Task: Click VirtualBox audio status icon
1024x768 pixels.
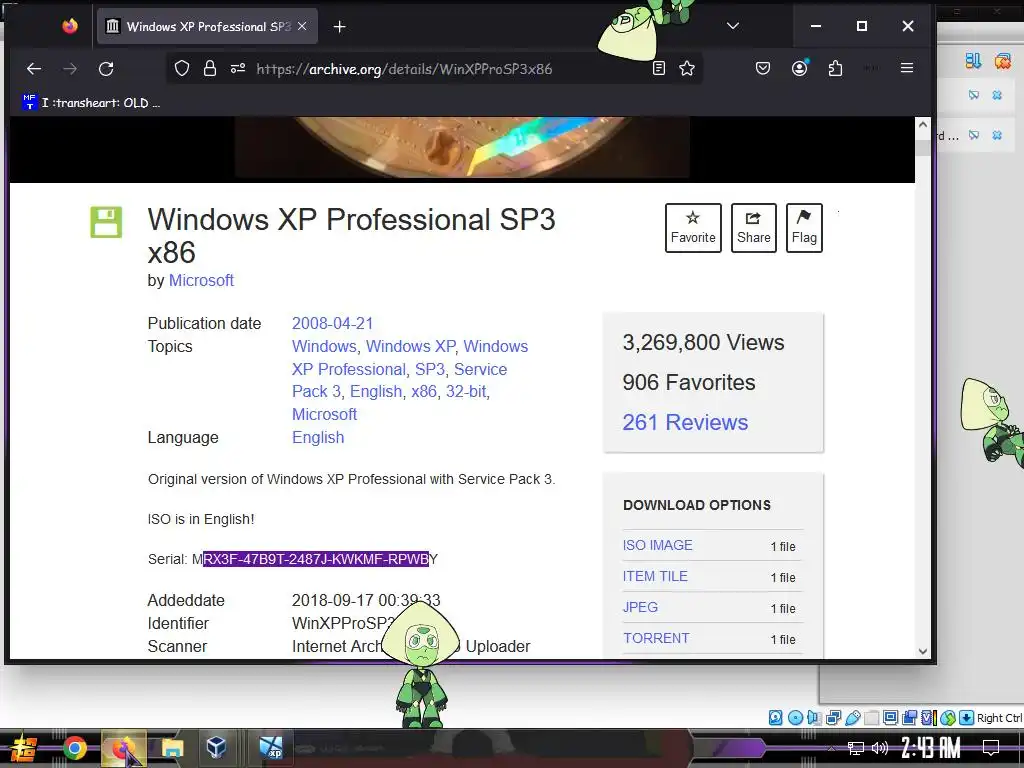Action: tap(814, 718)
